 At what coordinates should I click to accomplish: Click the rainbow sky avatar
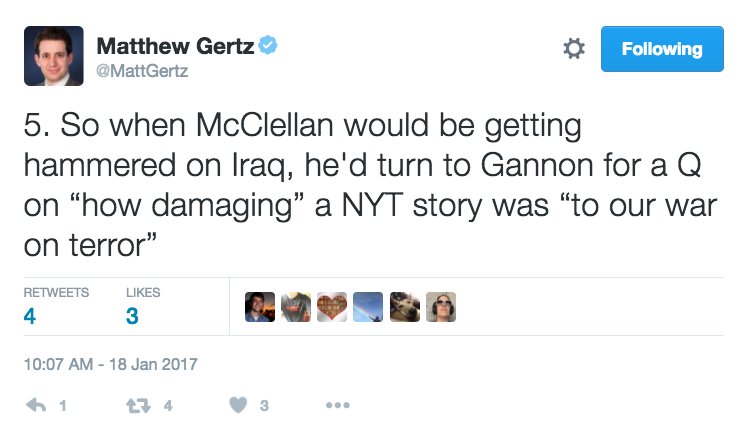point(368,307)
